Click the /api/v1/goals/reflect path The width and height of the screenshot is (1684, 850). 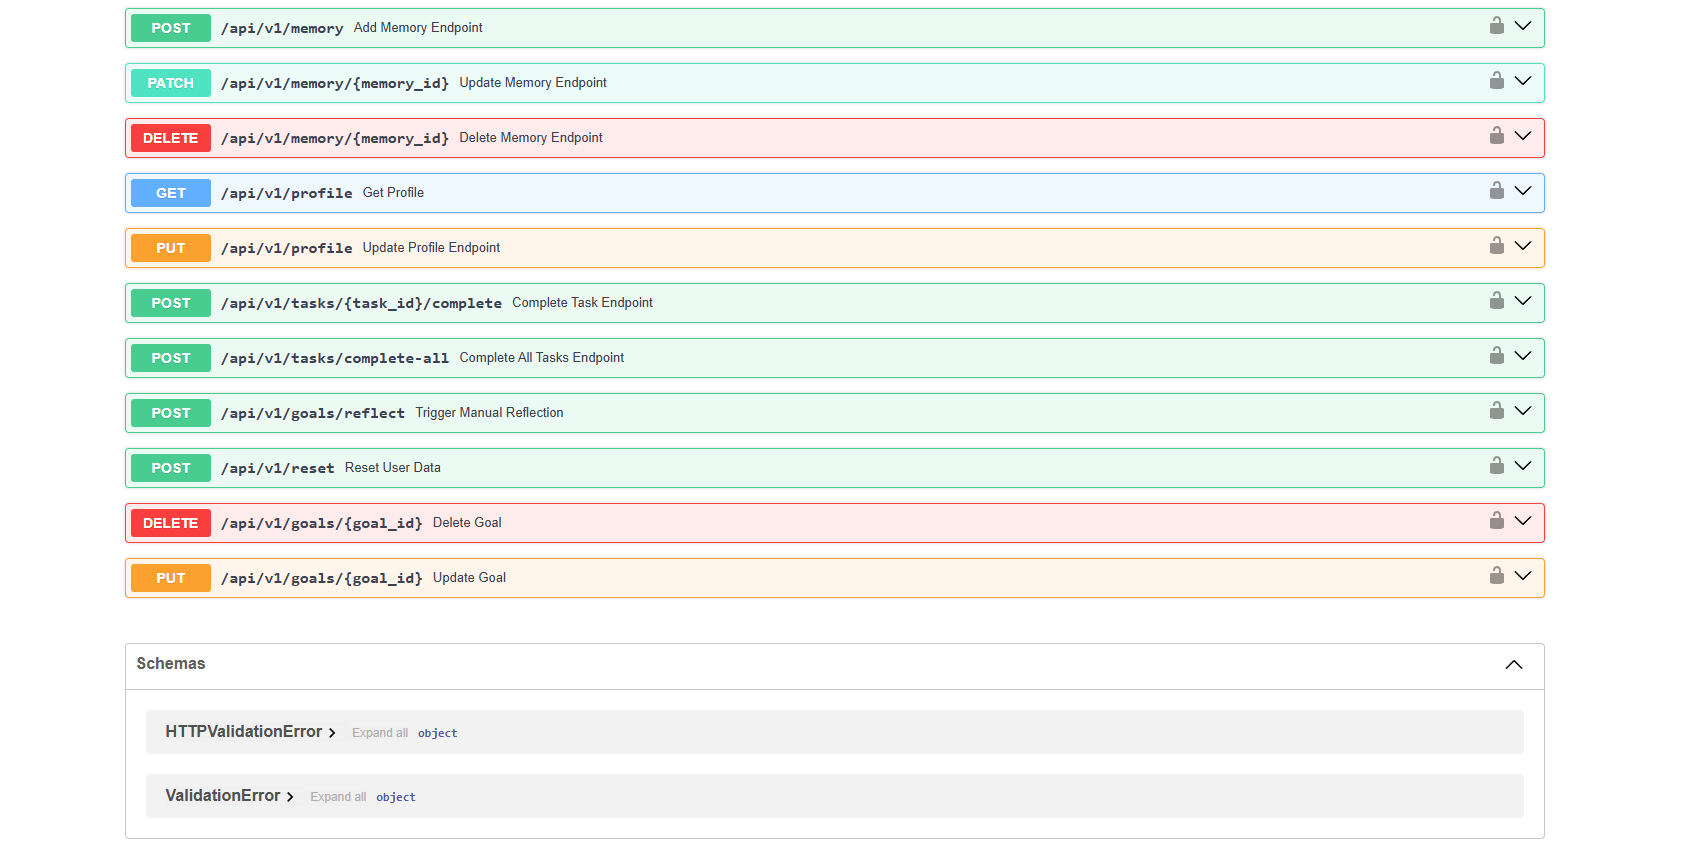click(313, 413)
